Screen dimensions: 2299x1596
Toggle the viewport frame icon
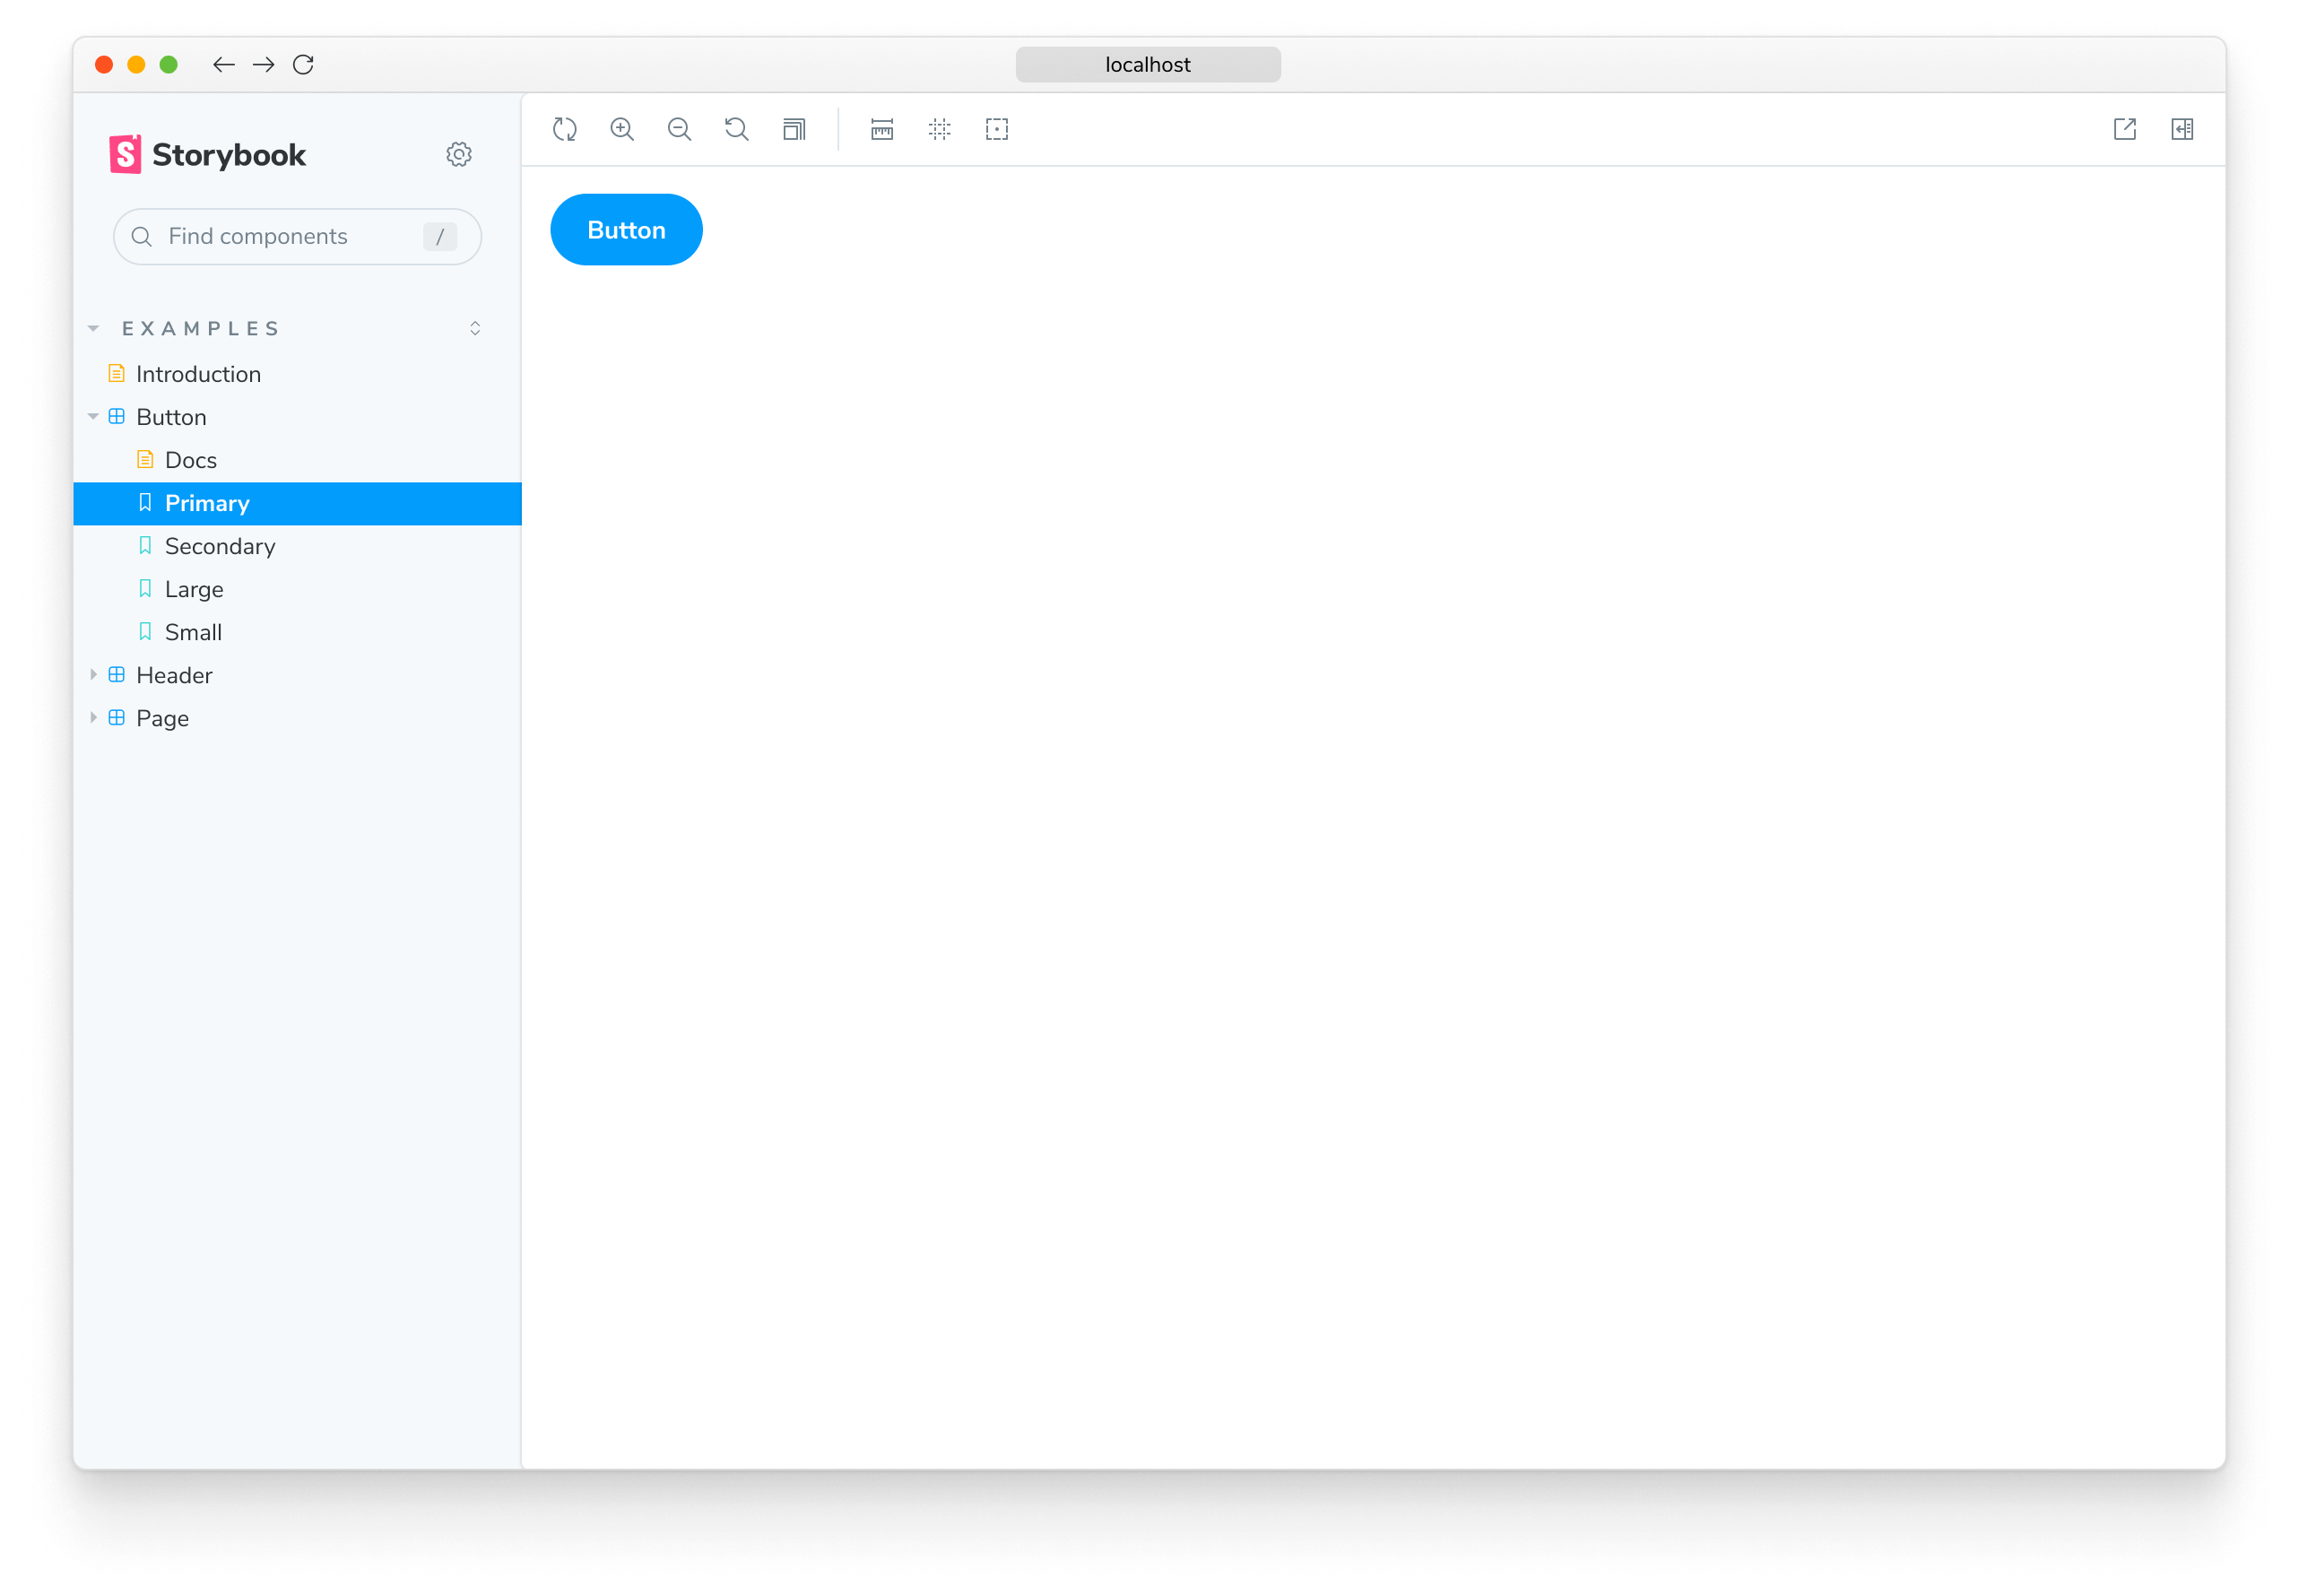coord(794,129)
